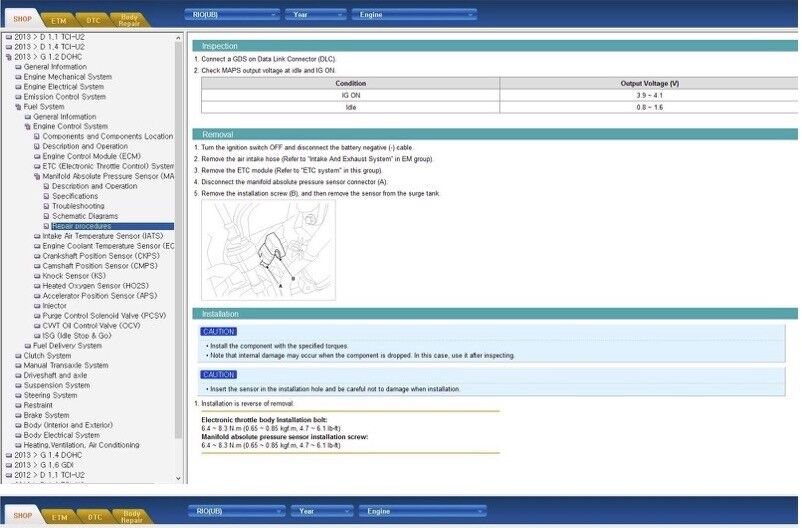802x528 pixels.
Task: Open the Year dropdown in top bar
Action: (314, 15)
